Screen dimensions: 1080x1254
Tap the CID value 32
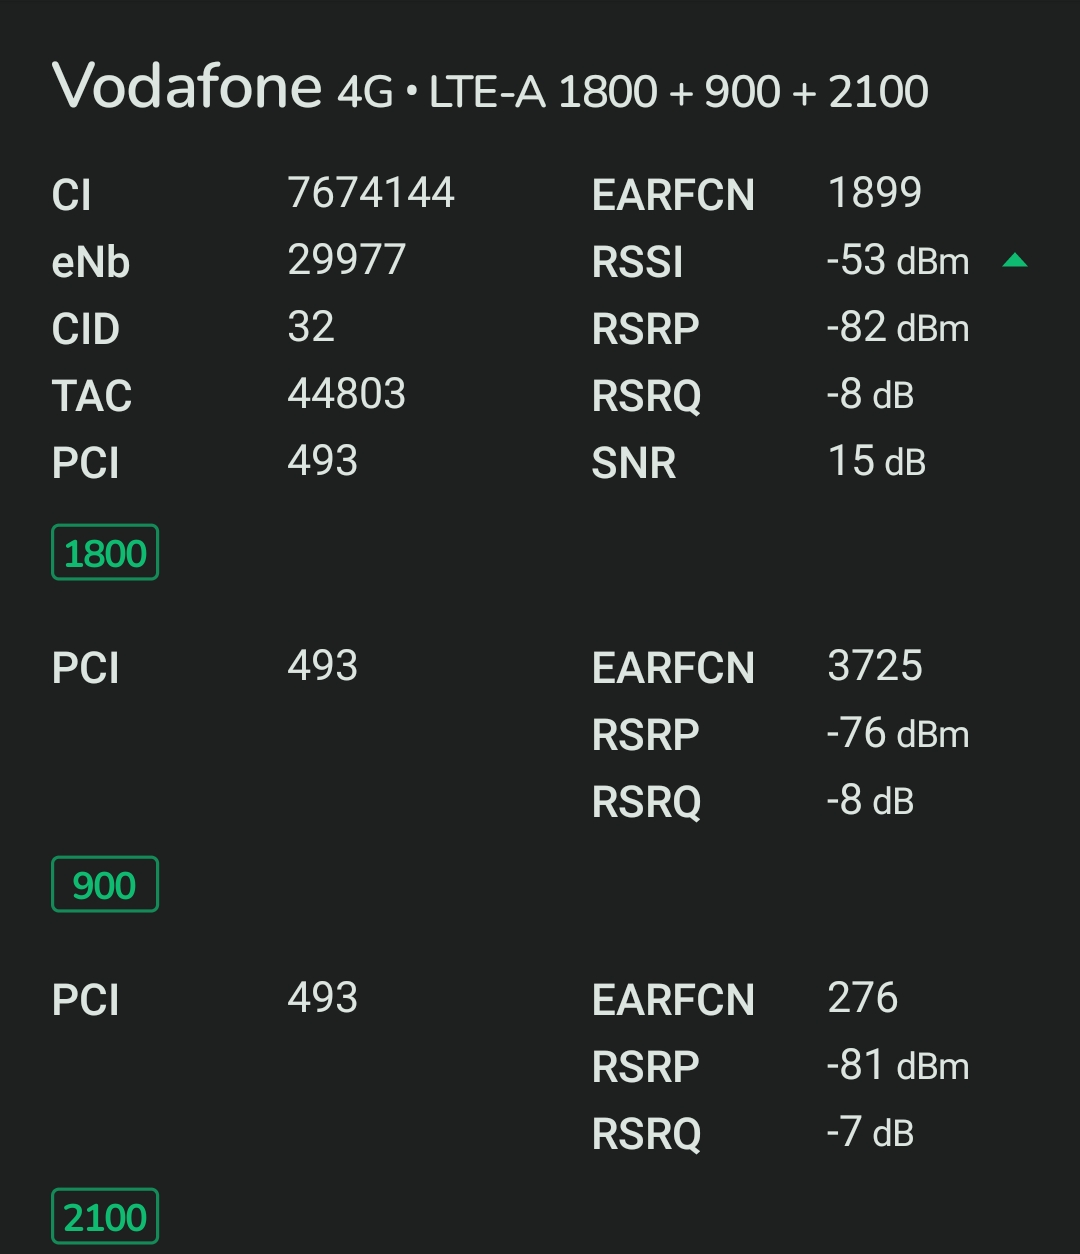[311, 327]
